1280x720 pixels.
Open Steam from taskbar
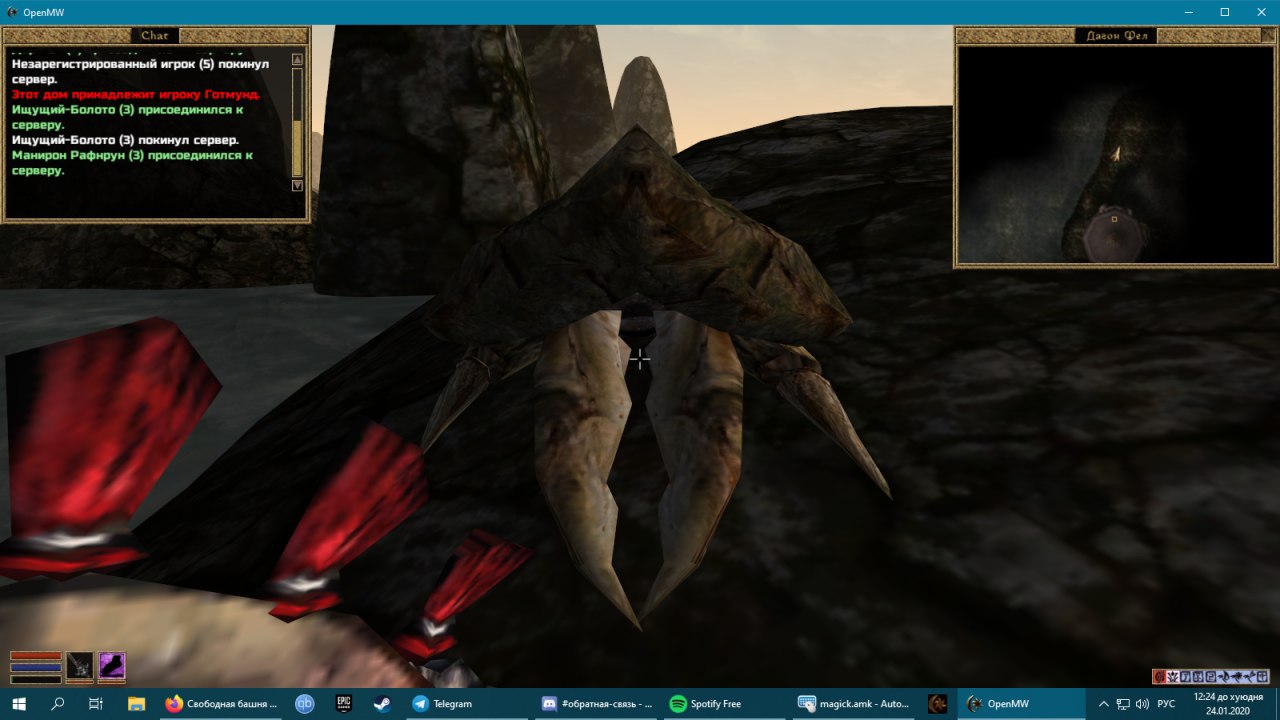click(x=382, y=704)
